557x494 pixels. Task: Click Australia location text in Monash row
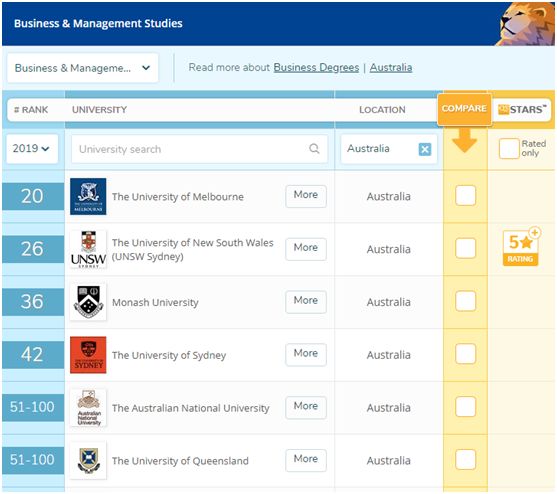389,302
